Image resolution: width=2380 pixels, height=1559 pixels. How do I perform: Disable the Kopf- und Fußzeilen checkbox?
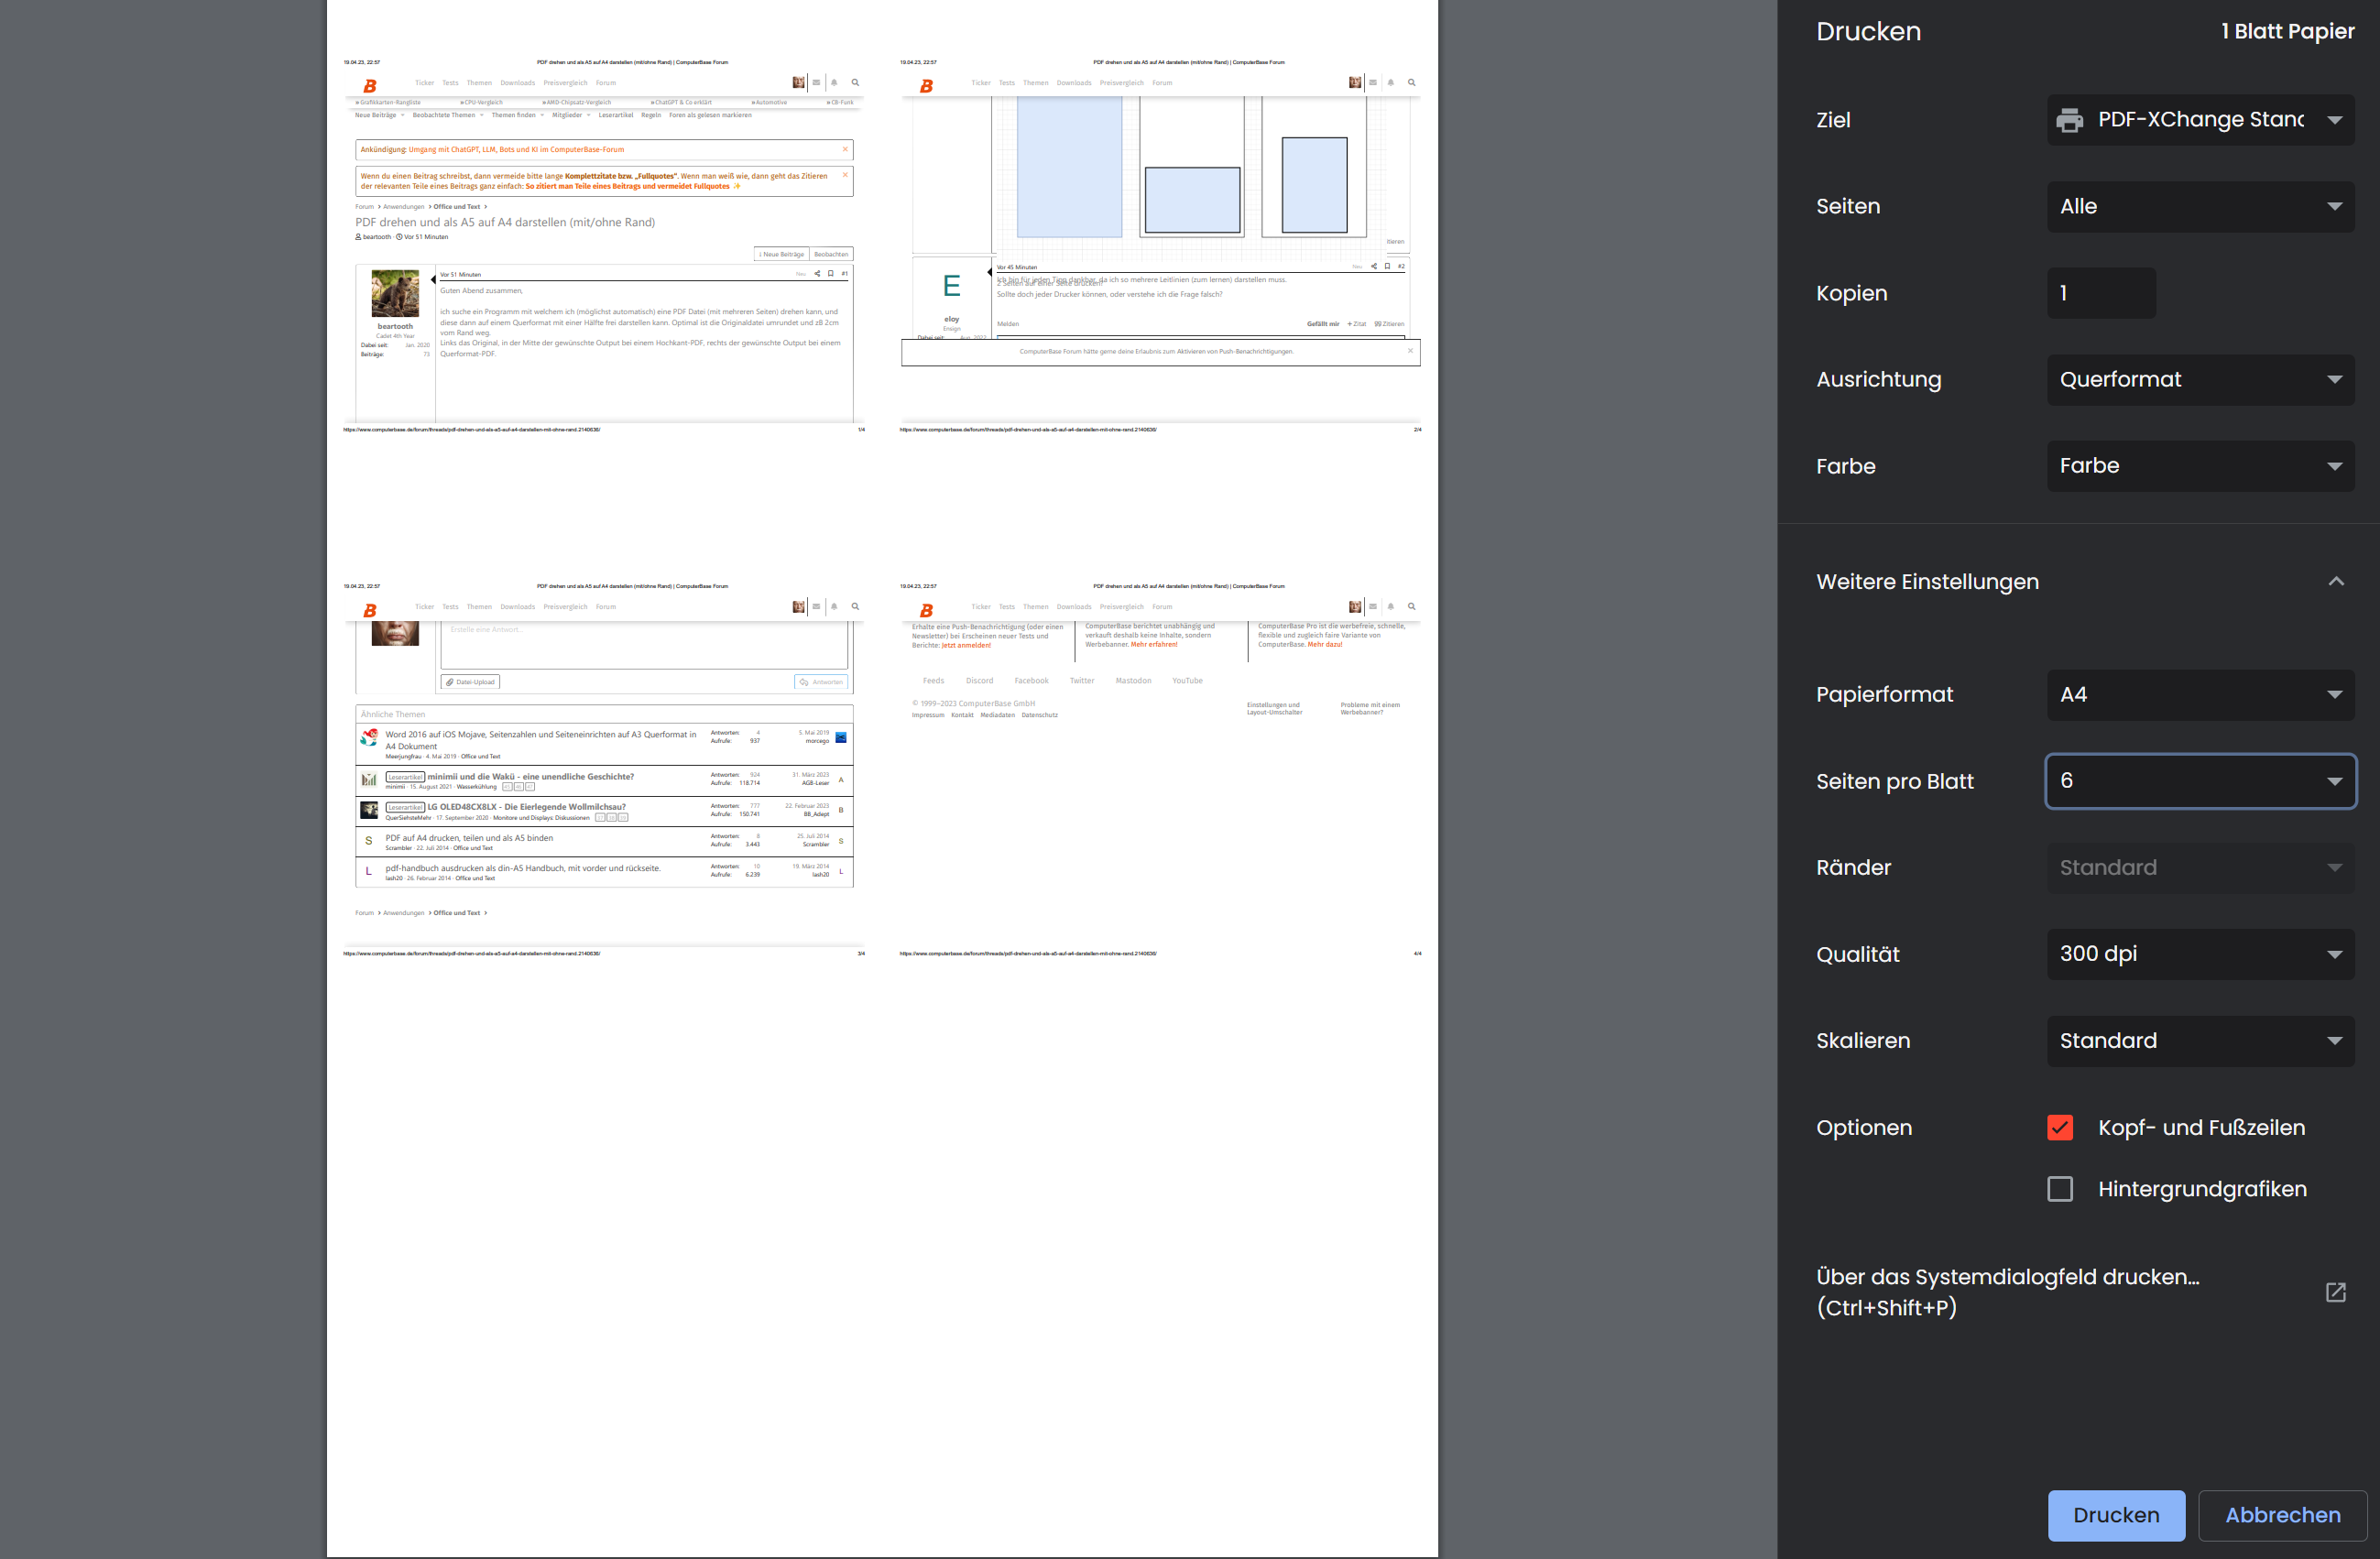[2059, 1127]
